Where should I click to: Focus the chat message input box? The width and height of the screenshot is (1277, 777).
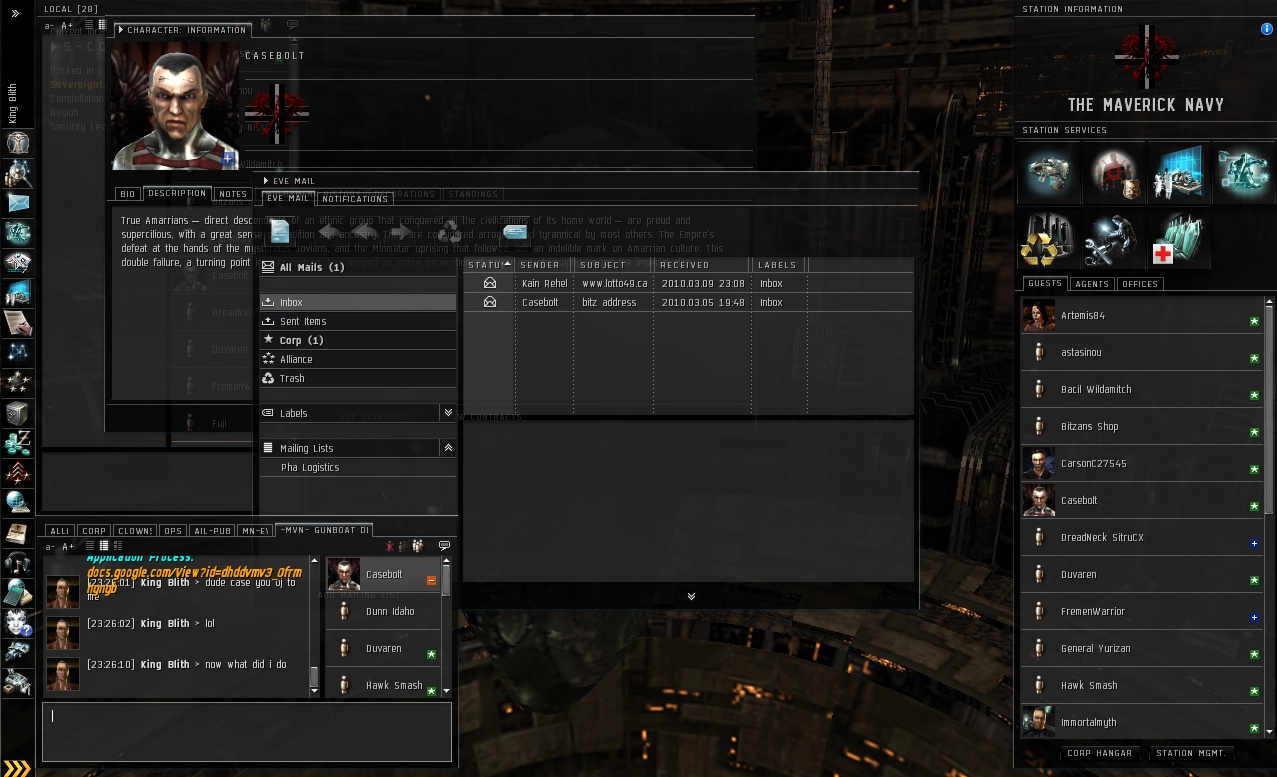(x=247, y=732)
